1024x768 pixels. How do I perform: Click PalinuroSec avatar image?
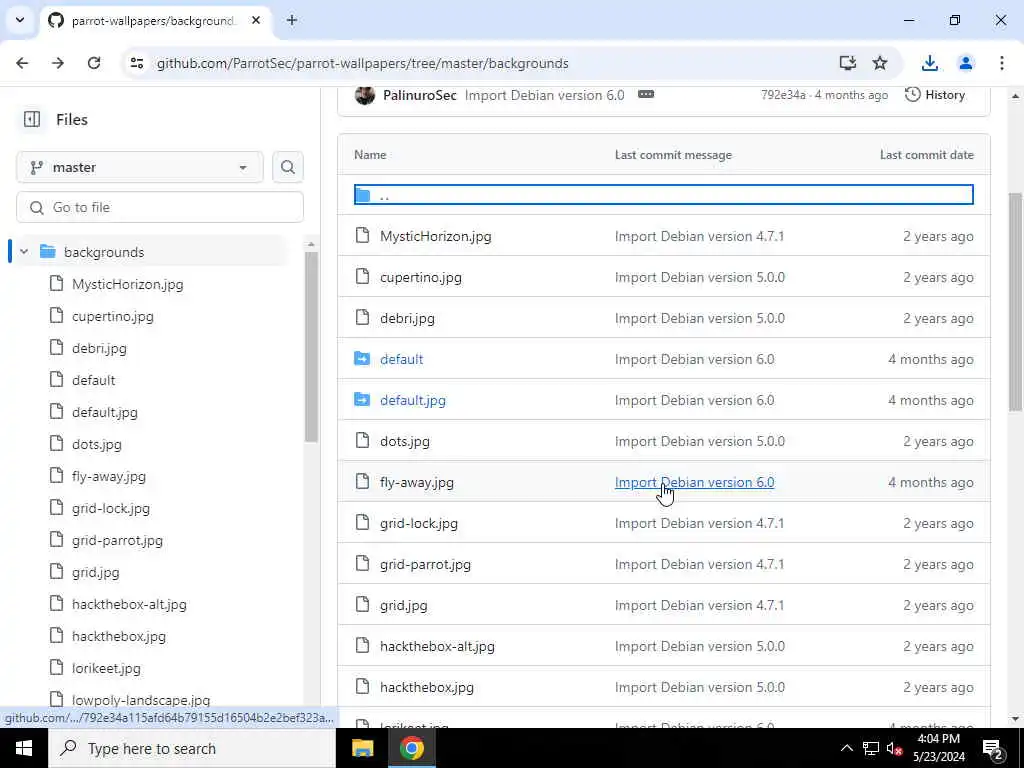(x=364, y=95)
